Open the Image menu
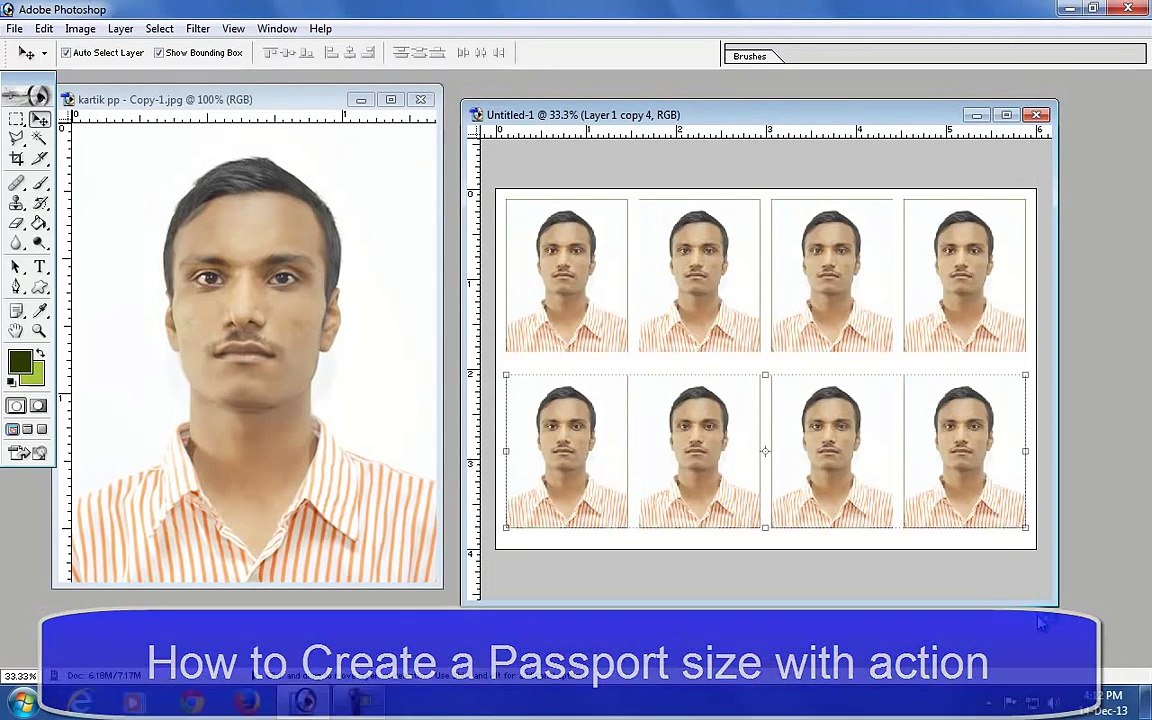1152x720 pixels. [80, 29]
